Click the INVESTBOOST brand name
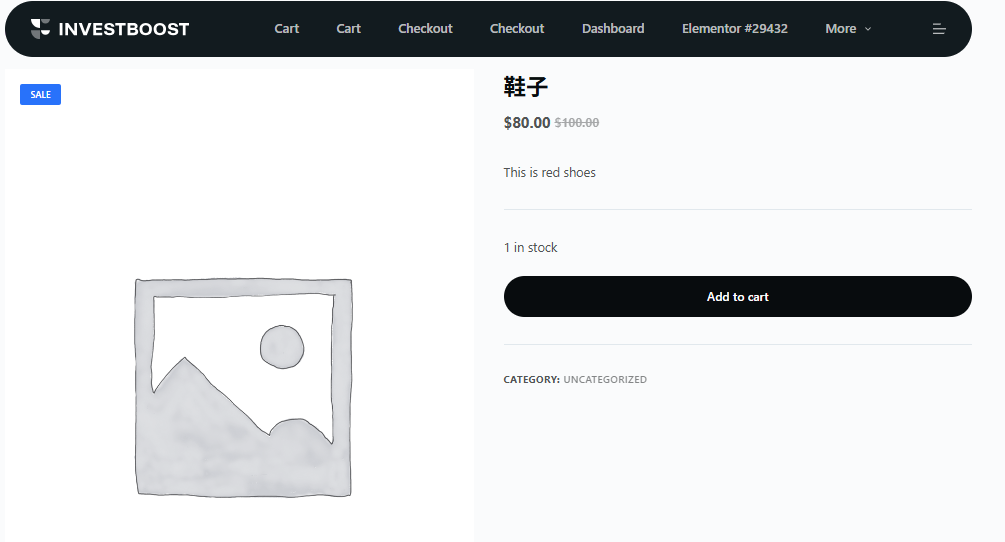Viewport: 1005px width, 542px height. [x=123, y=29]
